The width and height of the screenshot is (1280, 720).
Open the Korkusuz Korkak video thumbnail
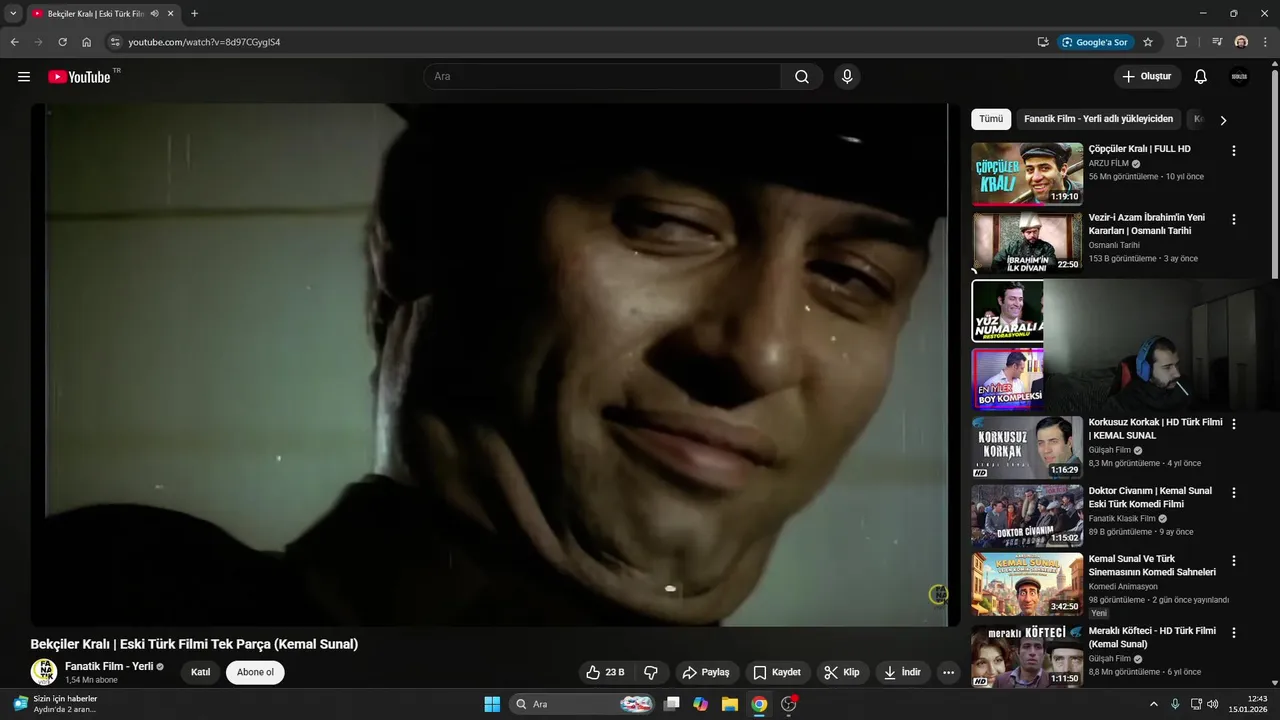coord(1027,447)
